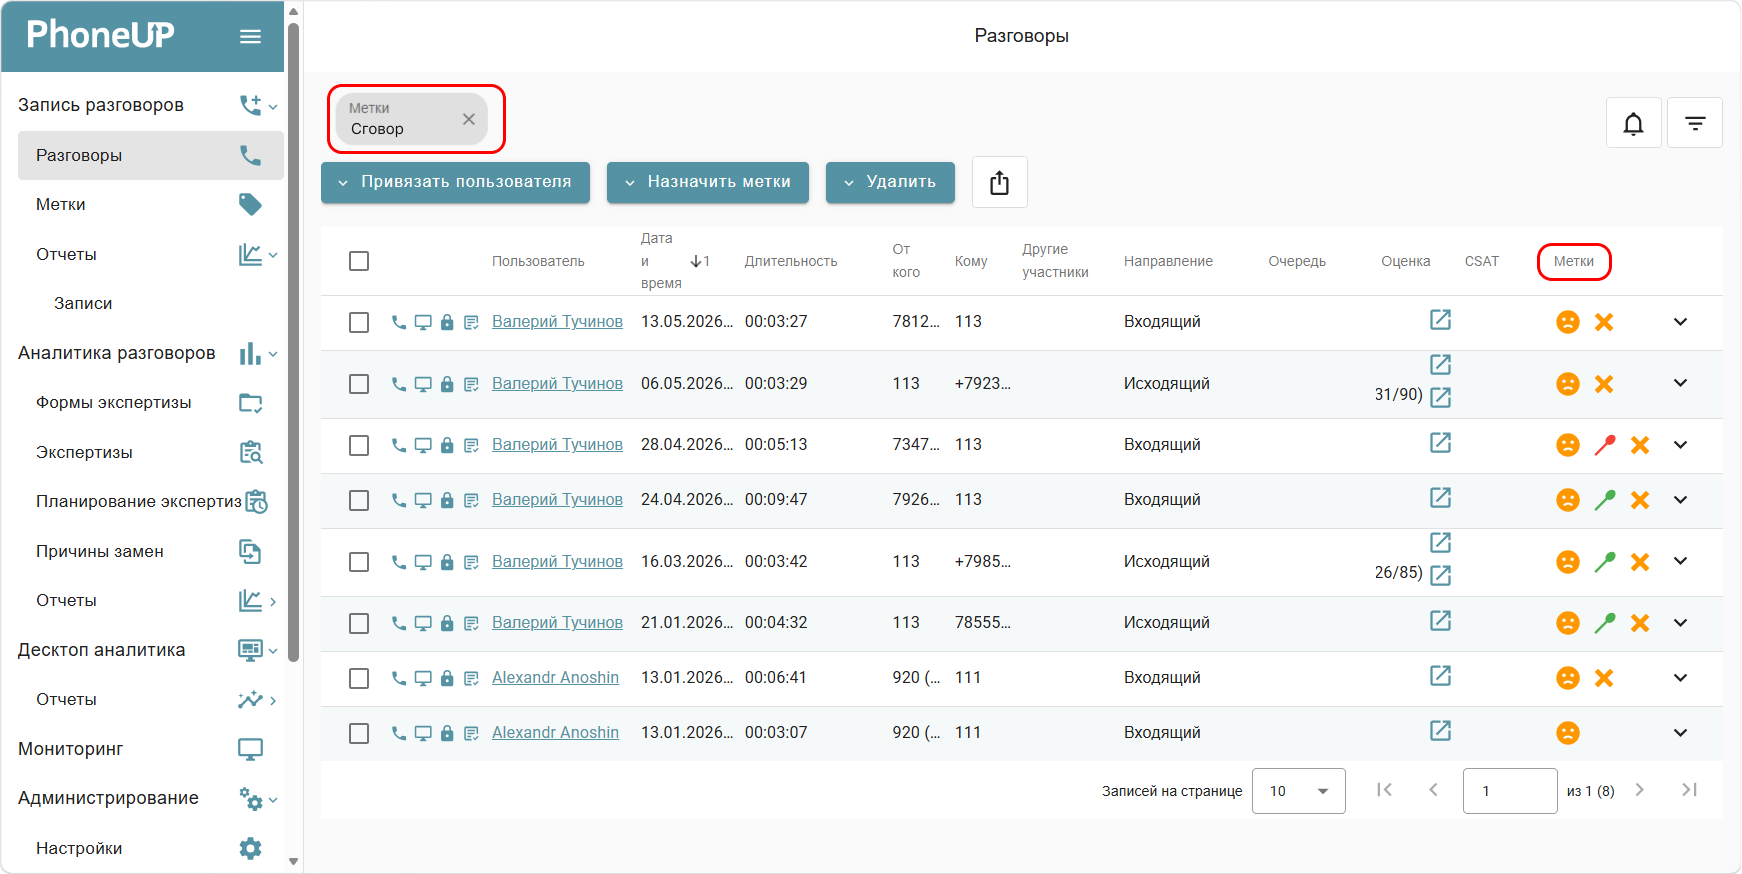The image size is (1742, 874).
Task: Open the notifications bell icon
Action: (1633, 123)
